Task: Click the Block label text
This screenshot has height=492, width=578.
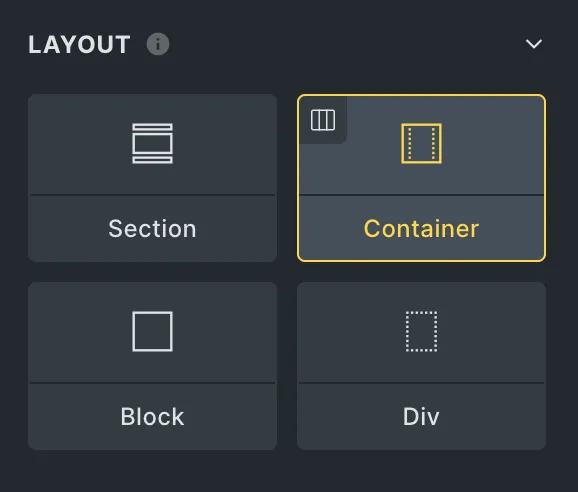Action: (x=152, y=416)
